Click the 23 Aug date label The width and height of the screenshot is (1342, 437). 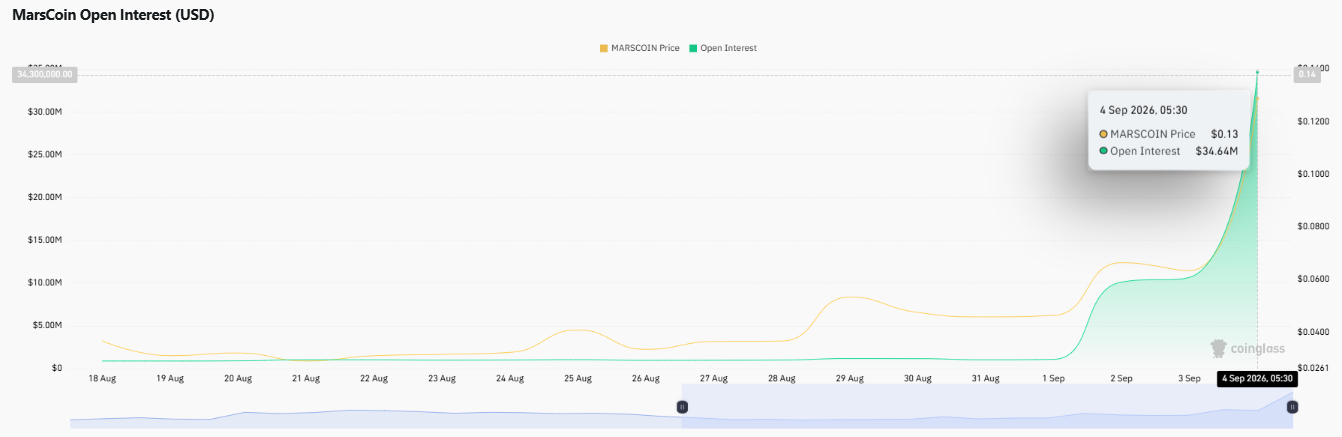442,379
